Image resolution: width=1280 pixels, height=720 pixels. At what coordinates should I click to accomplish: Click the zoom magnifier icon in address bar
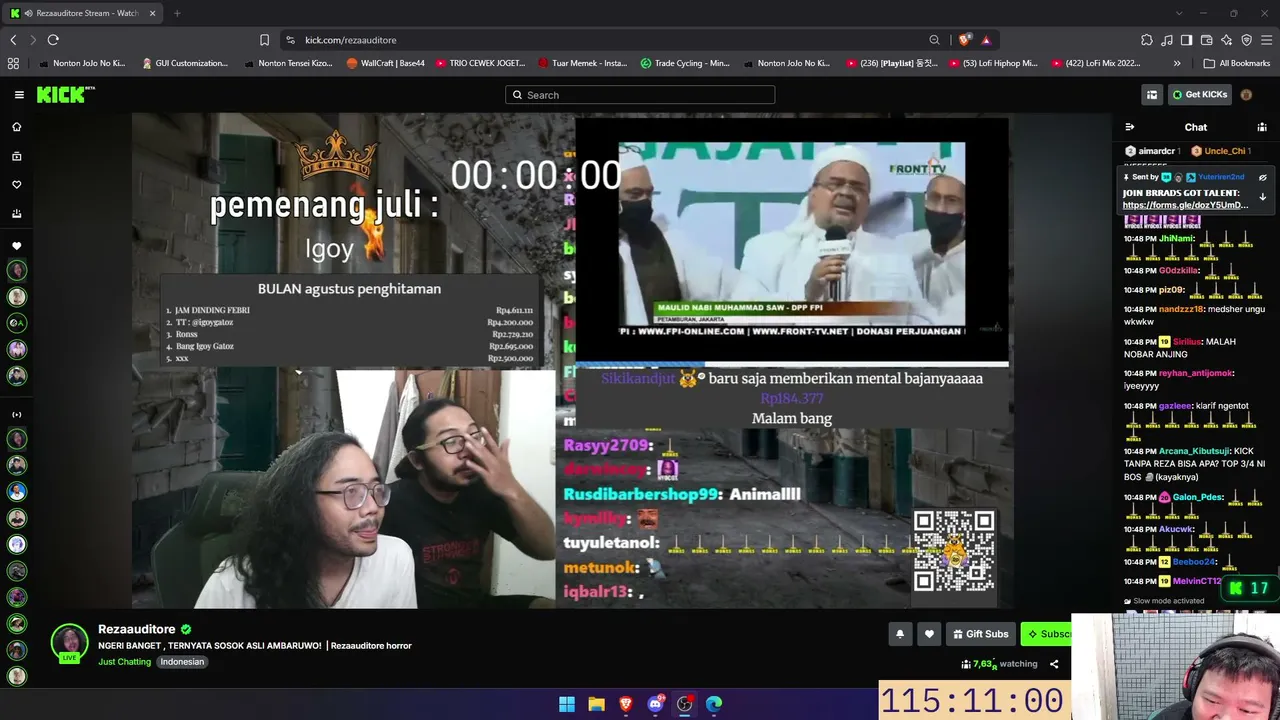coord(935,40)
